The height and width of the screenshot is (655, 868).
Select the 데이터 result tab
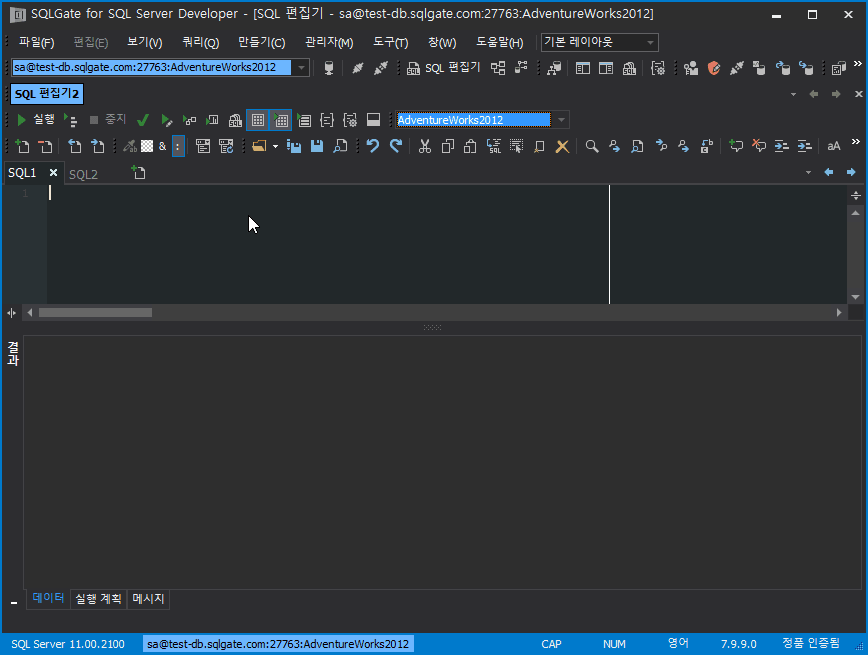click(x=48, y=599)
